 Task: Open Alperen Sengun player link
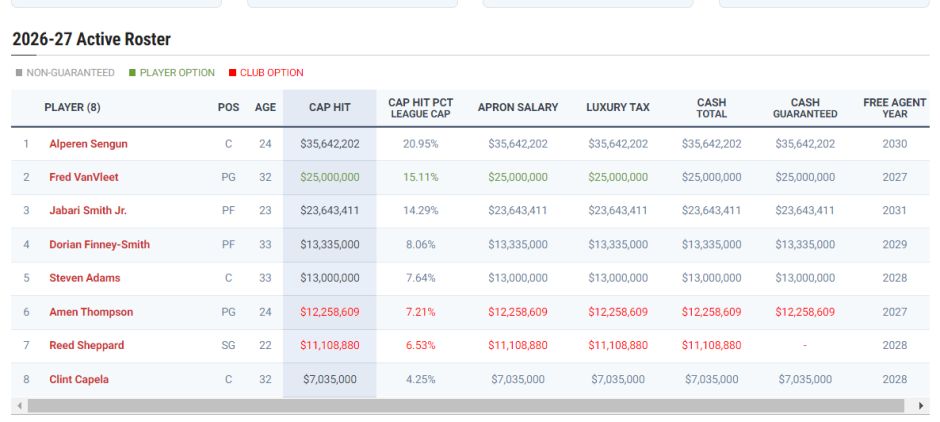[88, 144]
